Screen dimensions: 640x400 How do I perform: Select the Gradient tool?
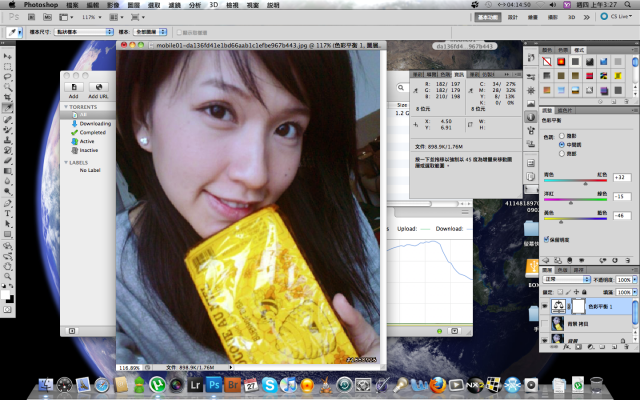pos(8,171)
